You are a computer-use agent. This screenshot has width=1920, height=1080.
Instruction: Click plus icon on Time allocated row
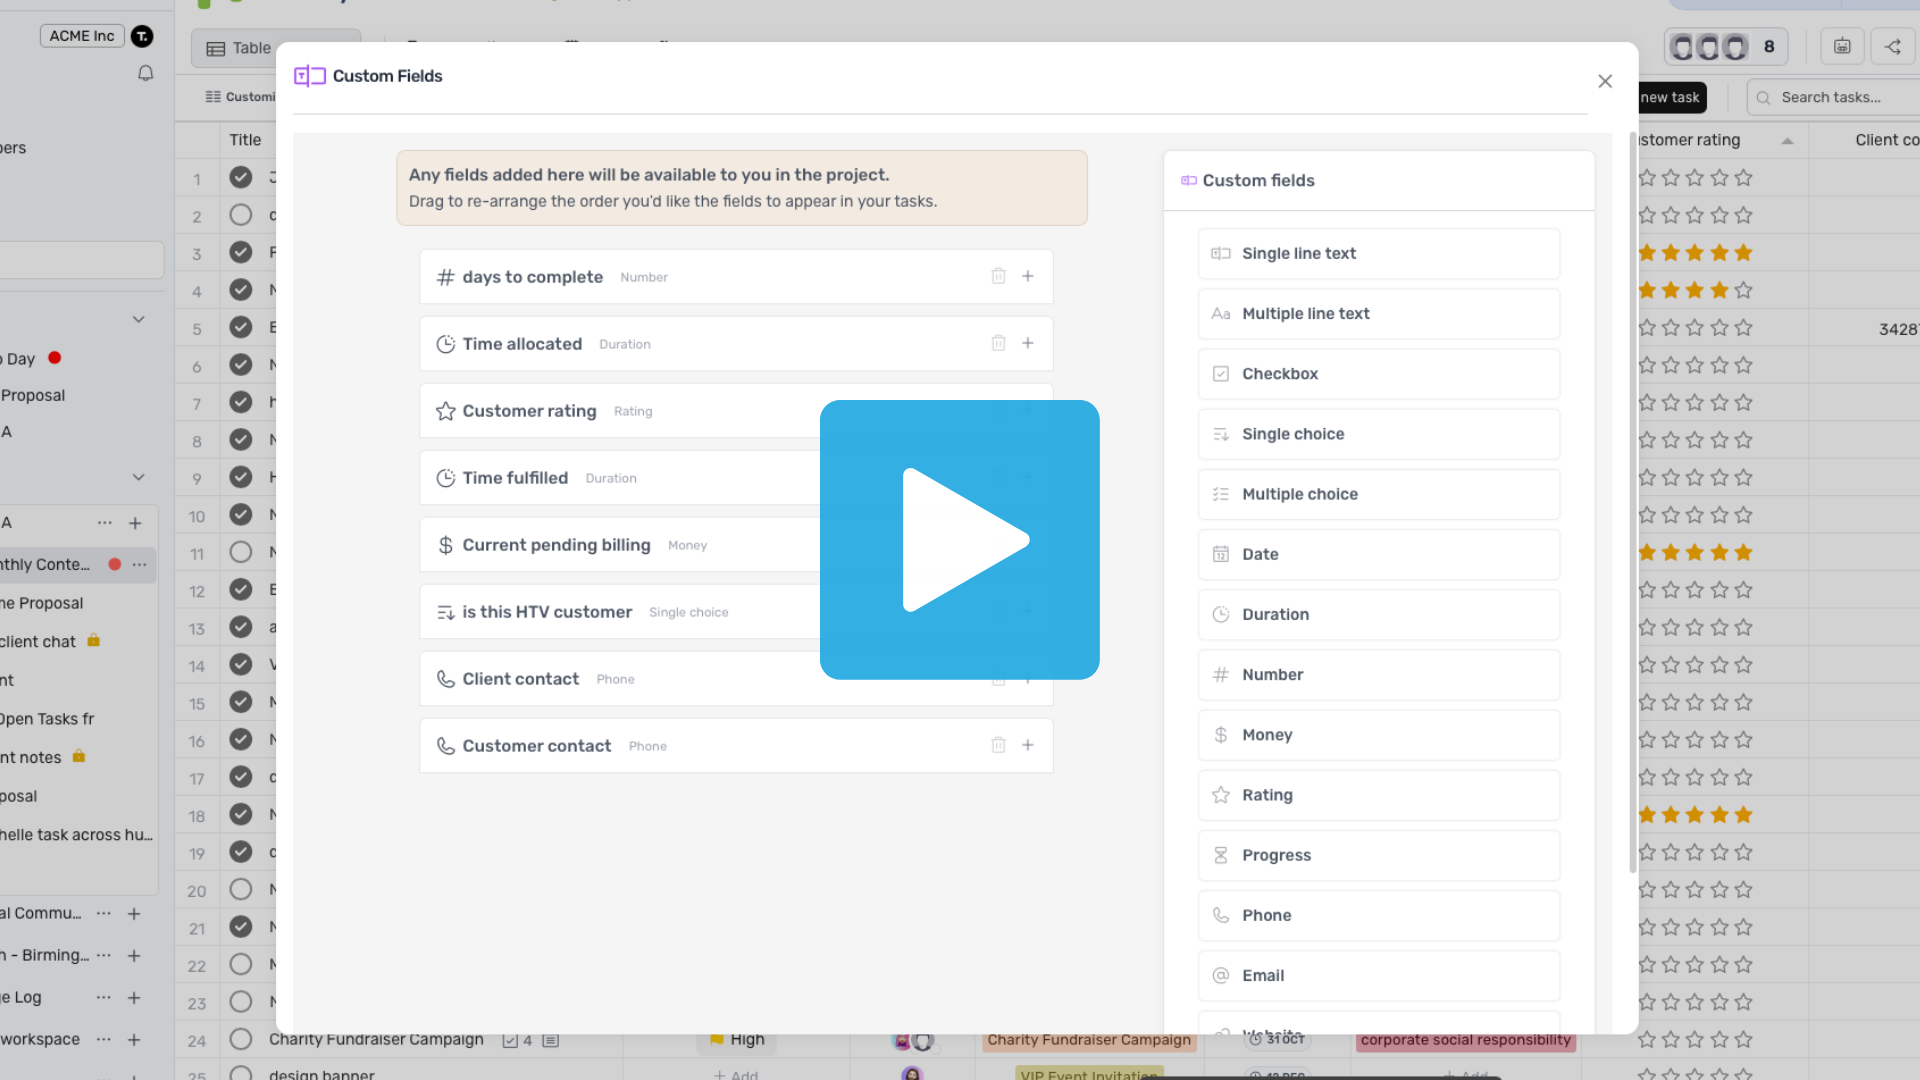(x=1027, y=343)
